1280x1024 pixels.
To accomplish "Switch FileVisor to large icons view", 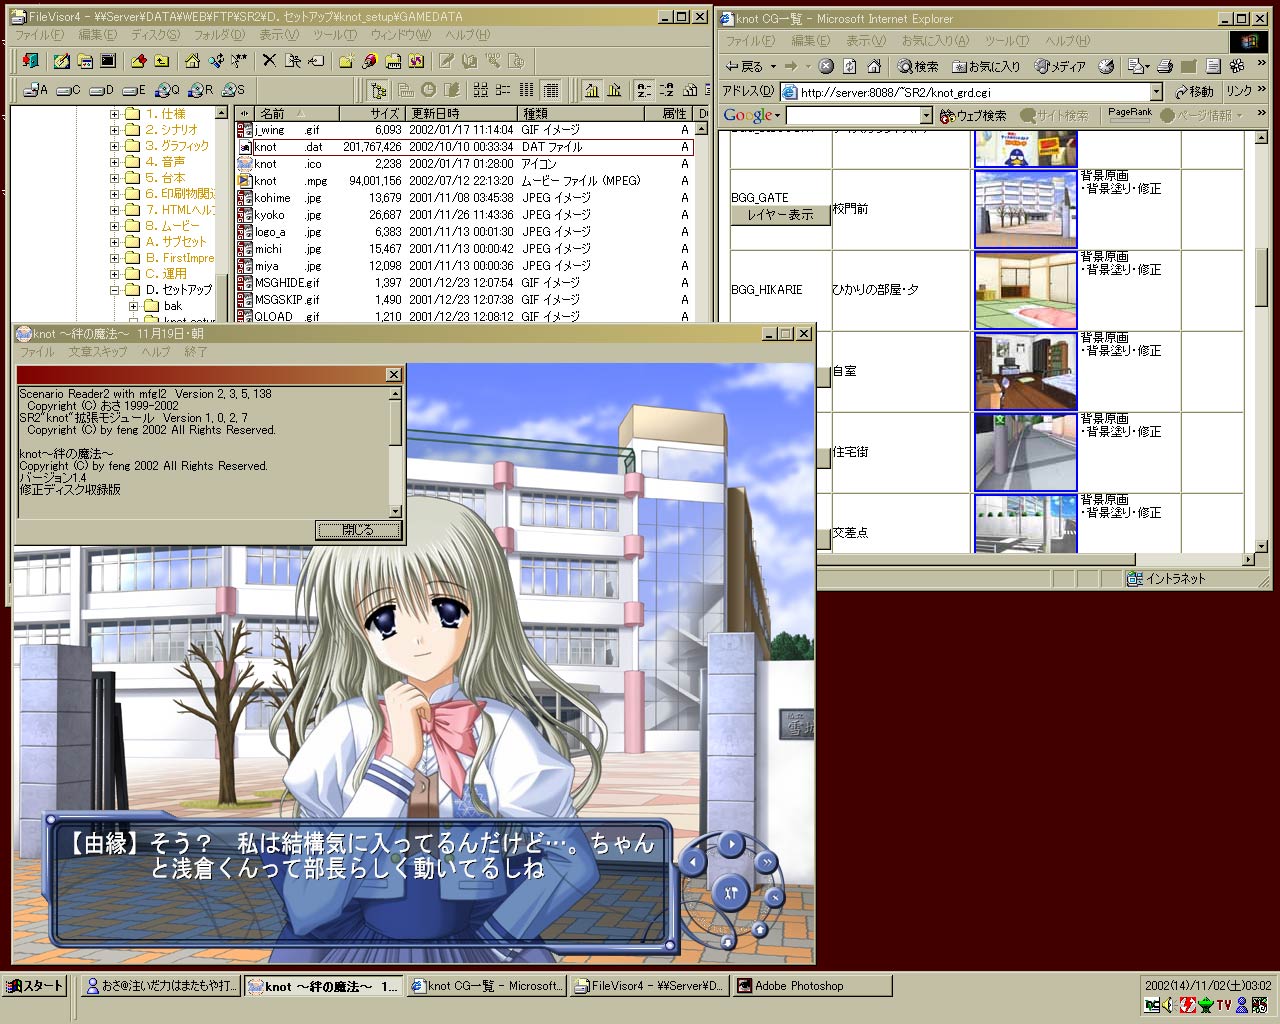I will click(x=481, y=90).
